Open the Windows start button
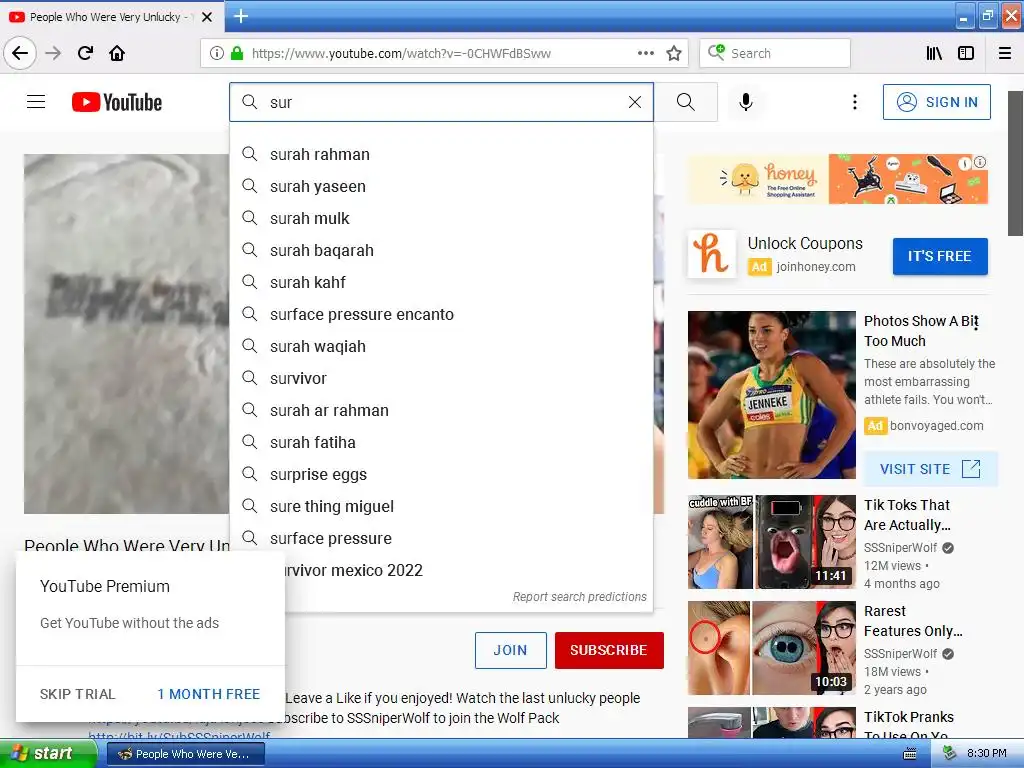Screen dimensions: 1024x768 click(48, 754)
